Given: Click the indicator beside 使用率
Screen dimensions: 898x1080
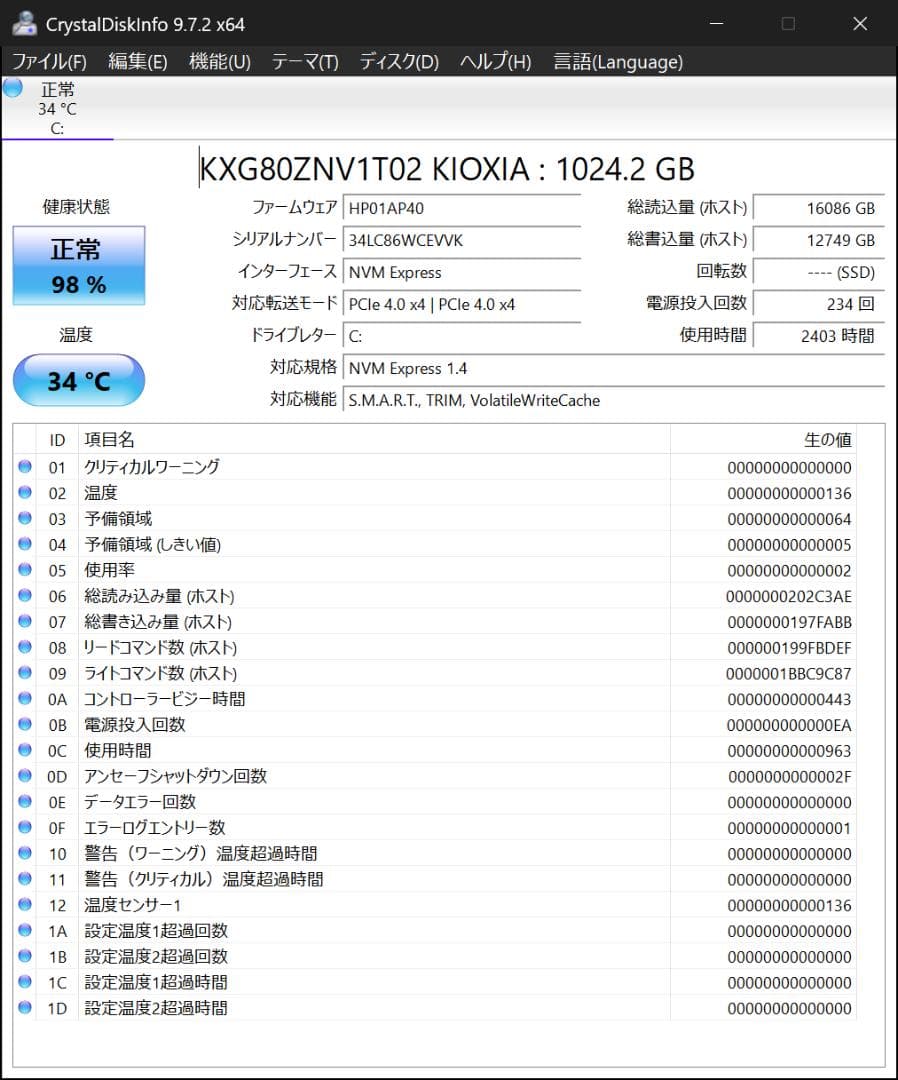Looking at the screenshot, I should click(x=25, y=570).
